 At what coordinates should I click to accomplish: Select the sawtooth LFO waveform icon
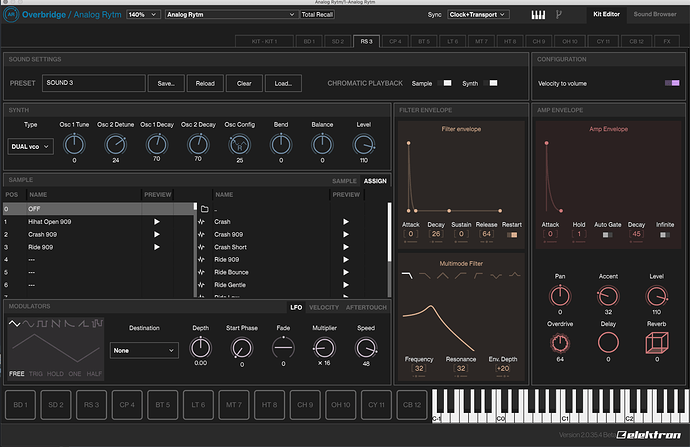coord(56,323)
